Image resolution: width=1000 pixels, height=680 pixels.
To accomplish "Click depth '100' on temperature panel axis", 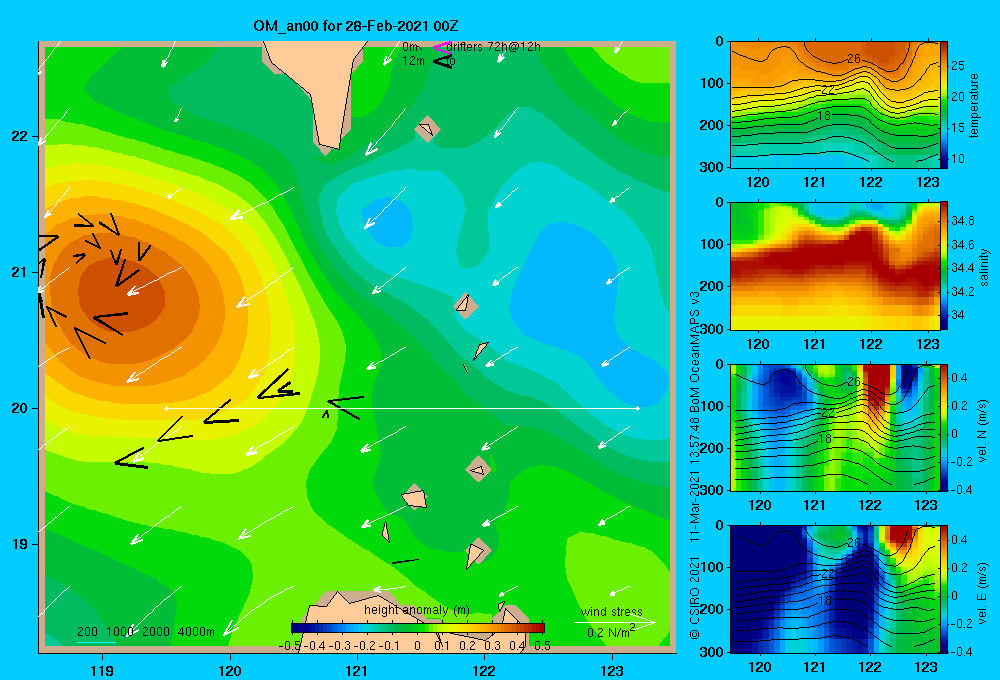I will coord(712,83).
